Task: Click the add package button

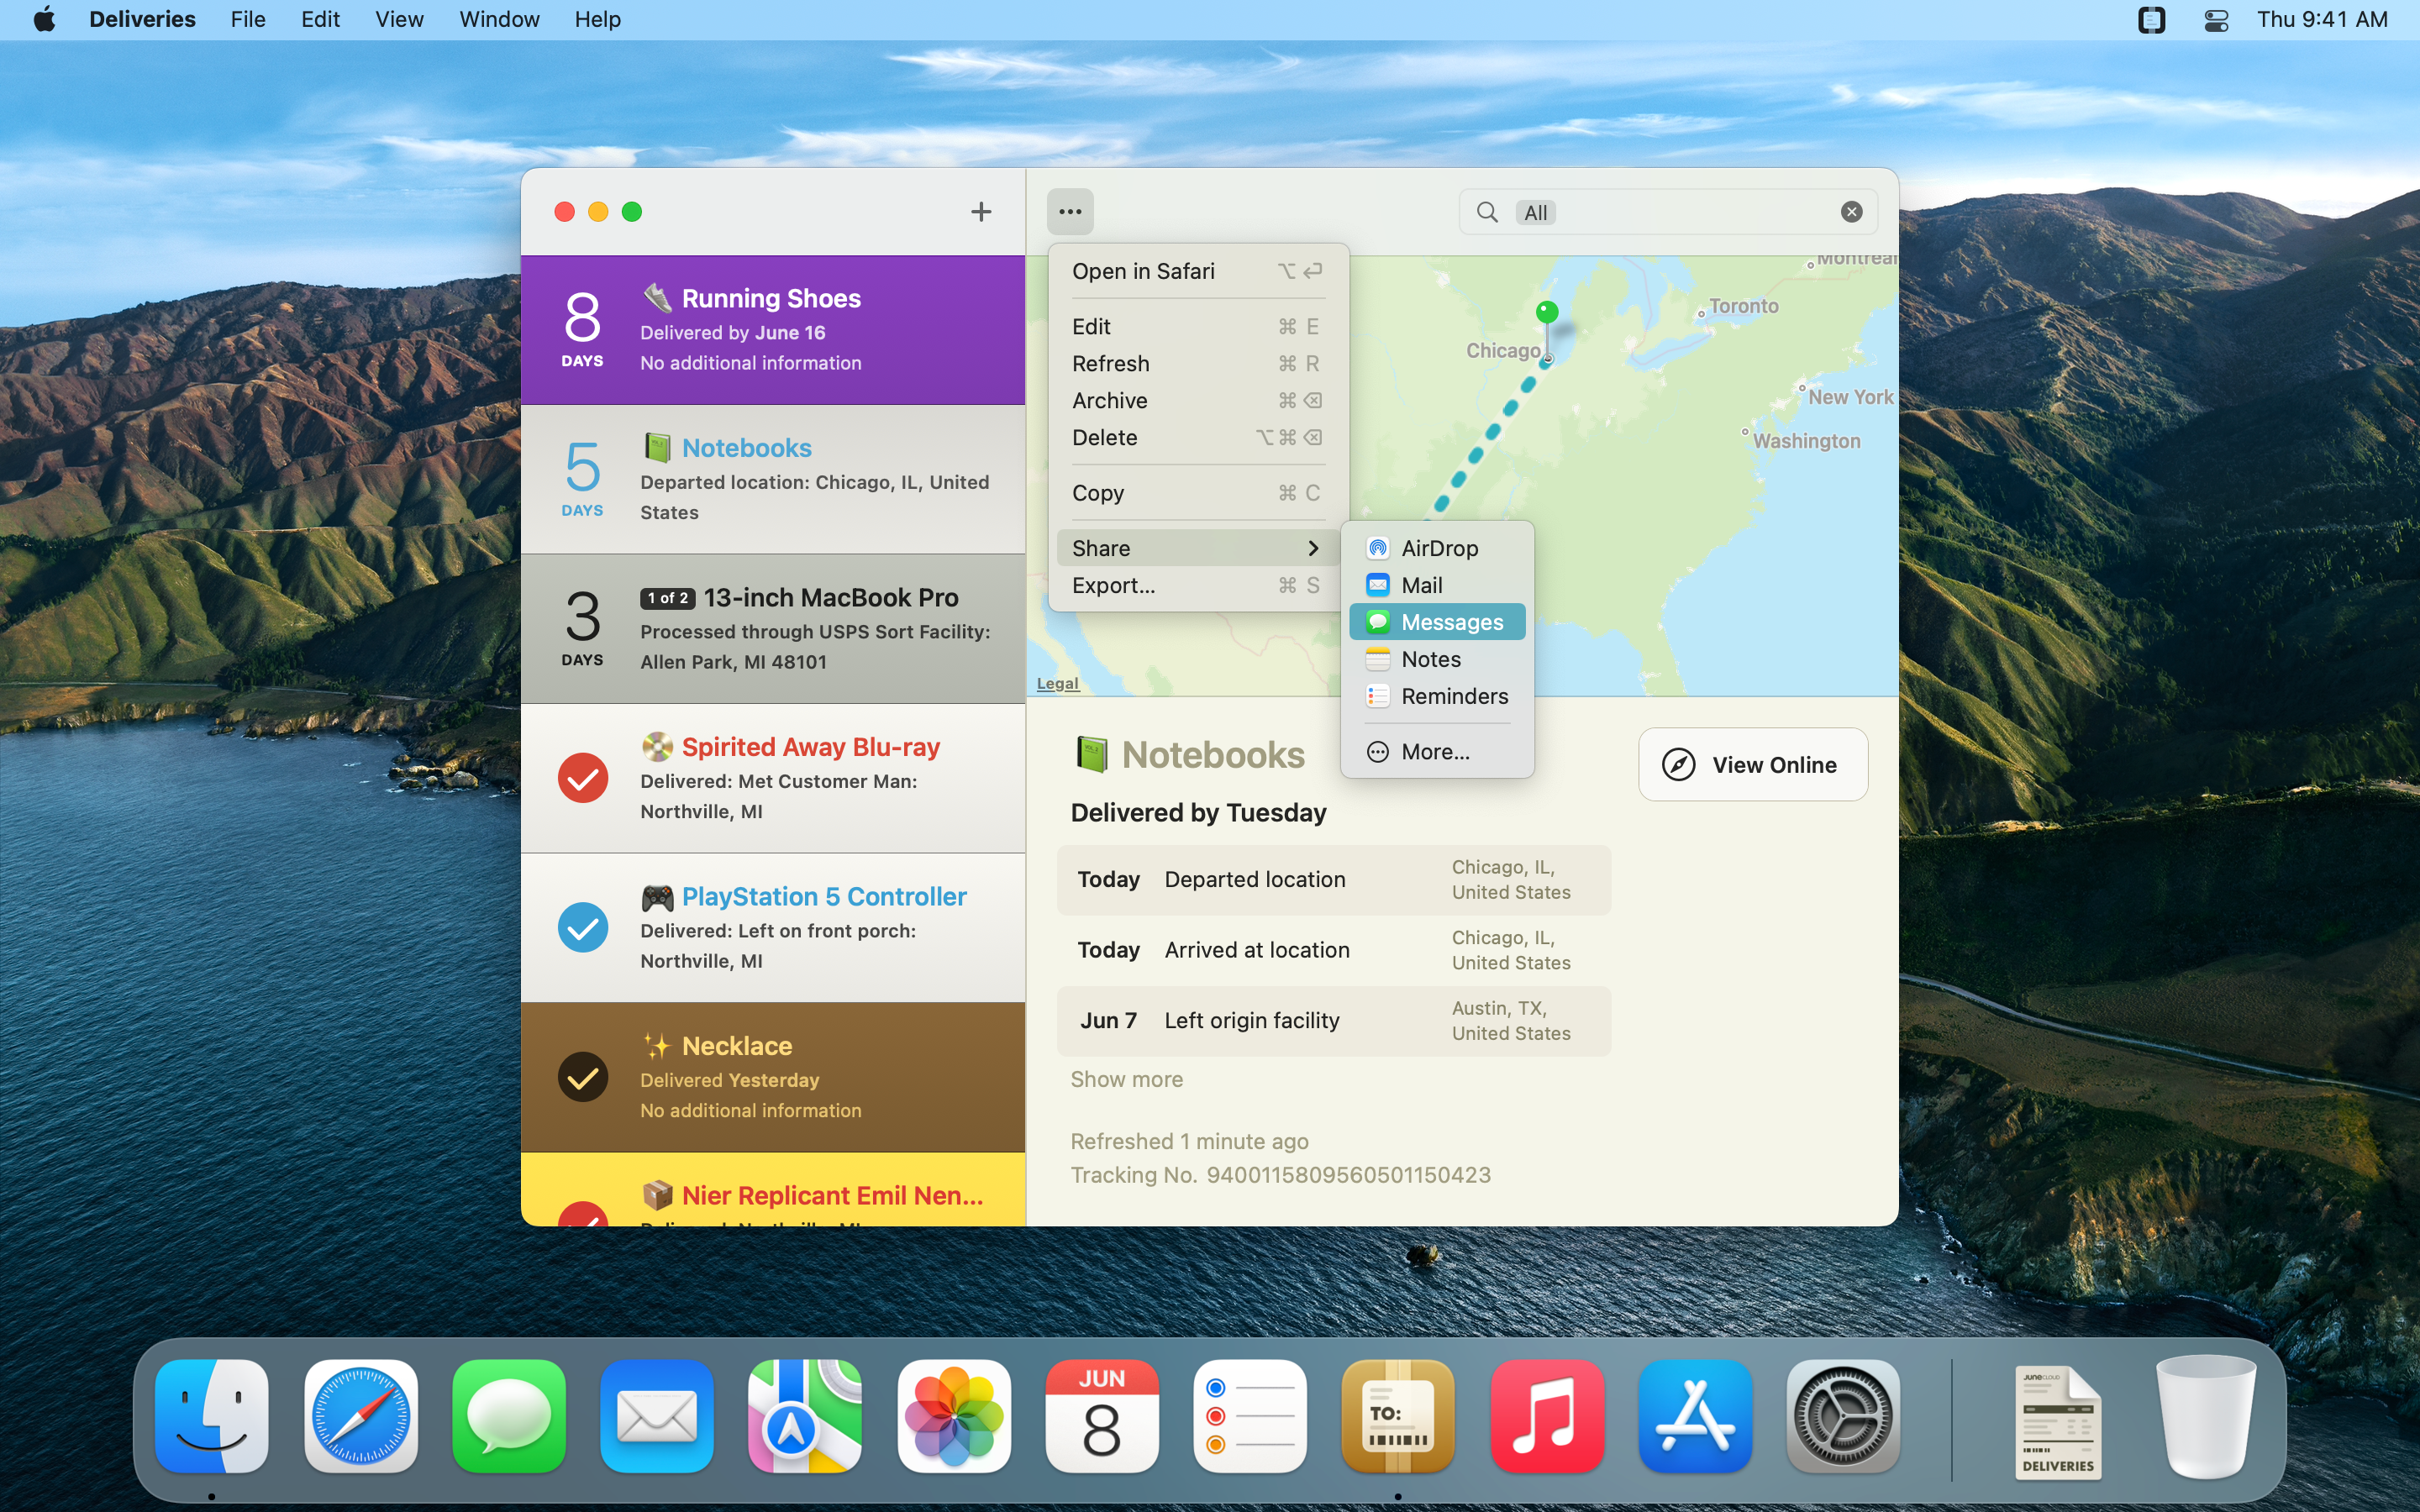Action: [981, 211]
